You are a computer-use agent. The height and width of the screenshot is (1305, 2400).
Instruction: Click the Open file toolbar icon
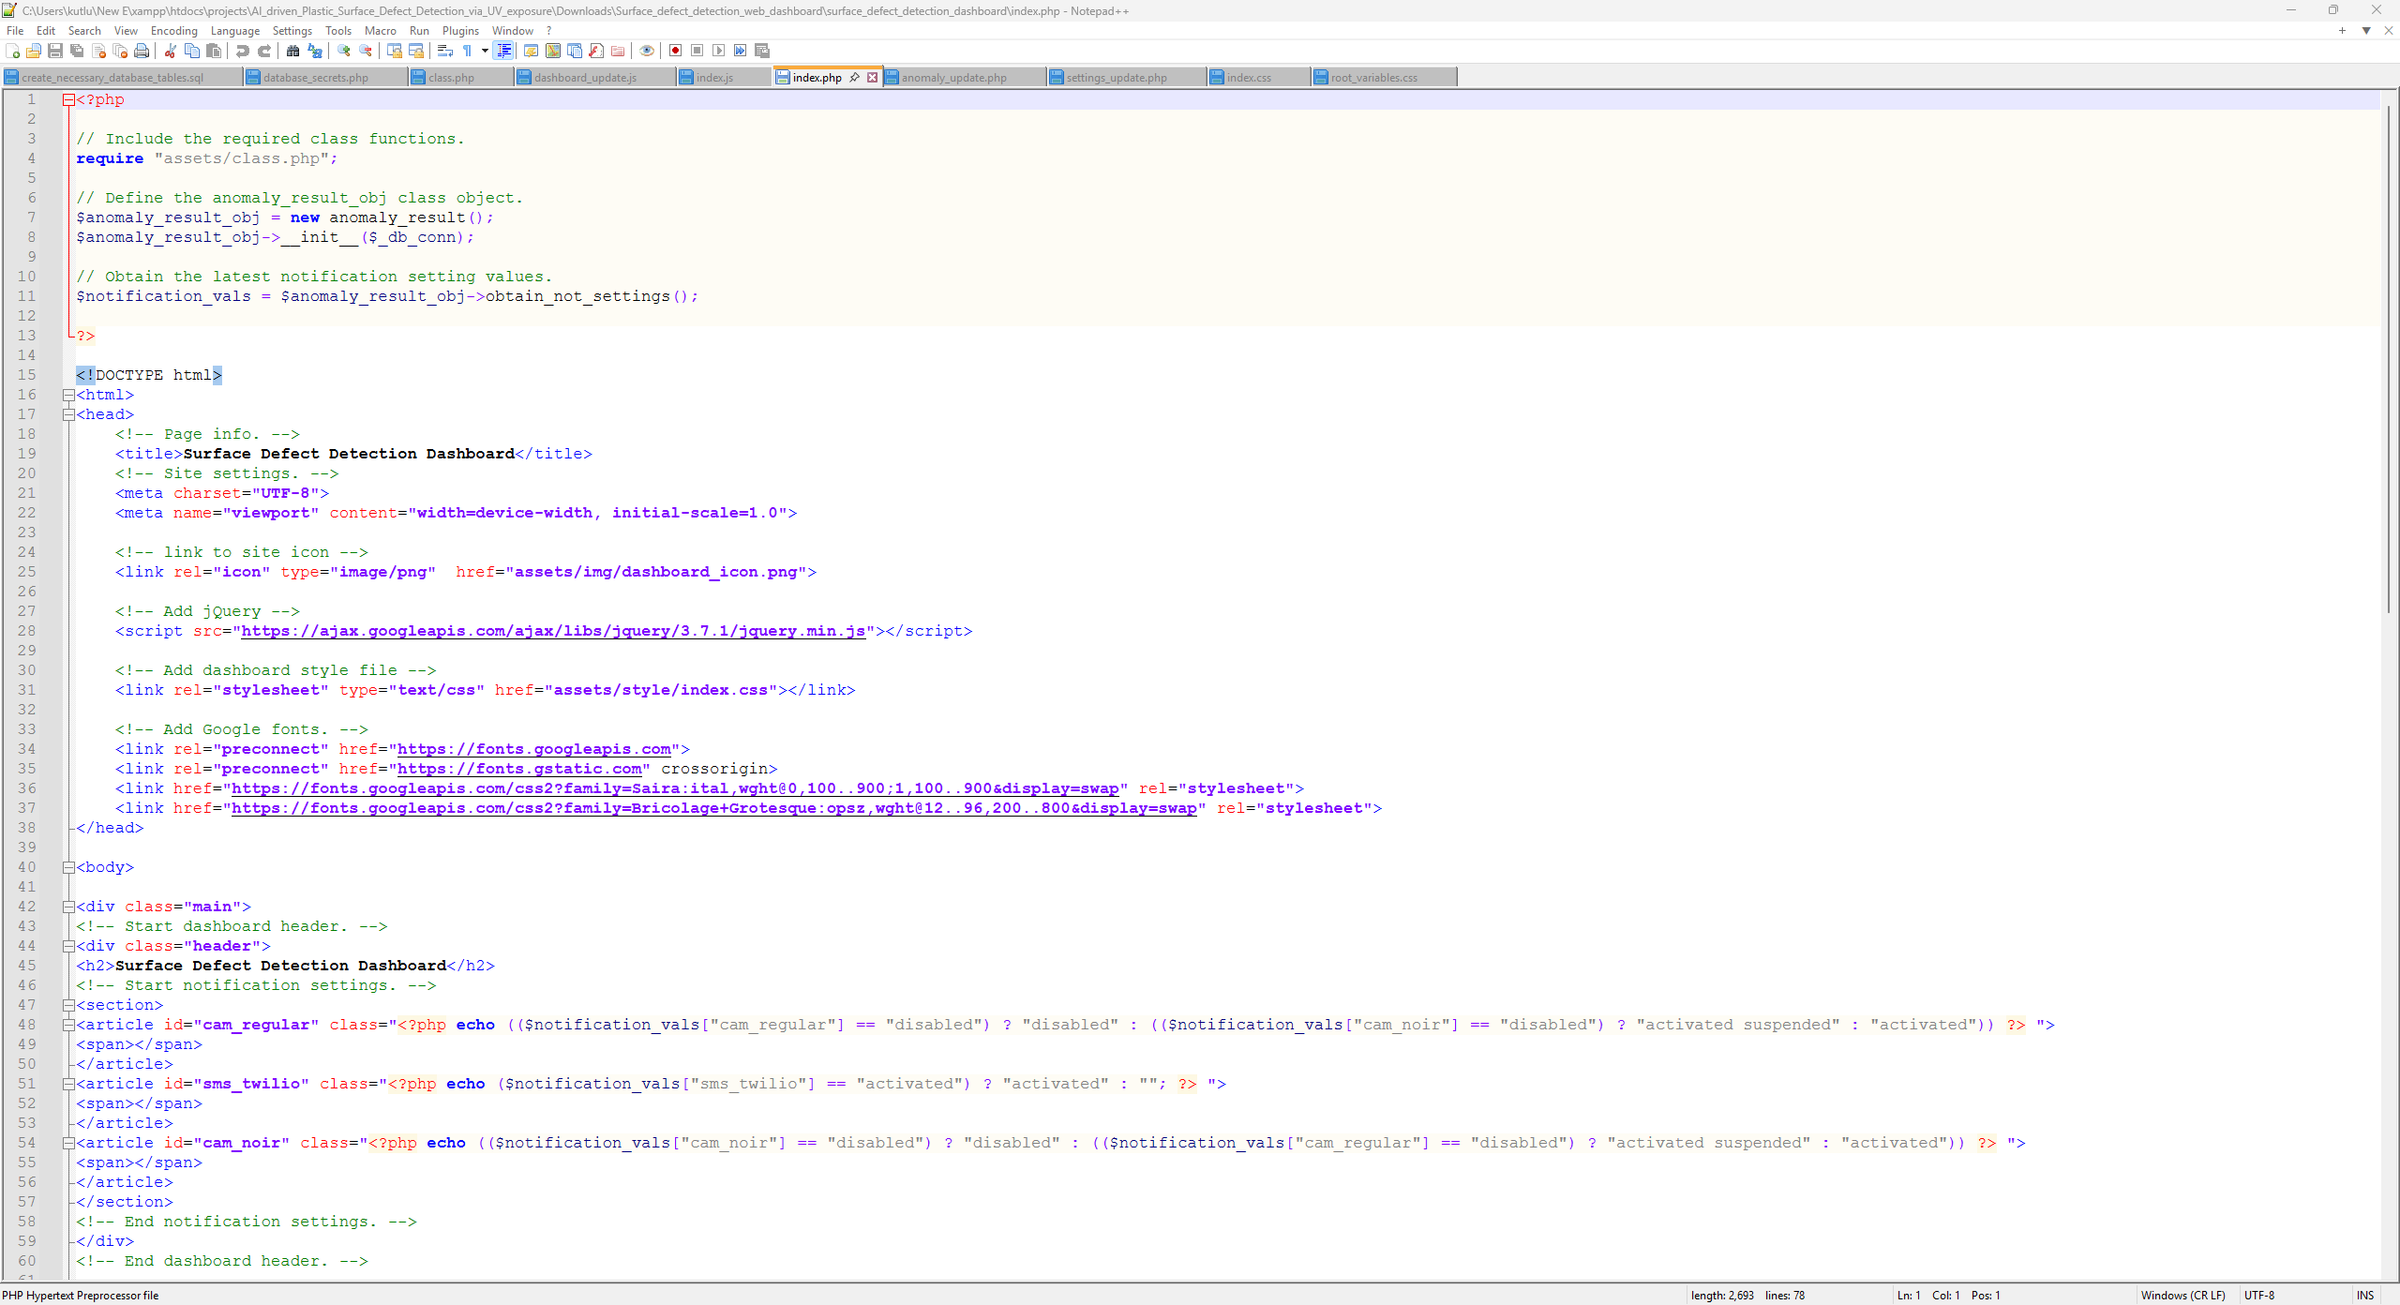(33, 50)
